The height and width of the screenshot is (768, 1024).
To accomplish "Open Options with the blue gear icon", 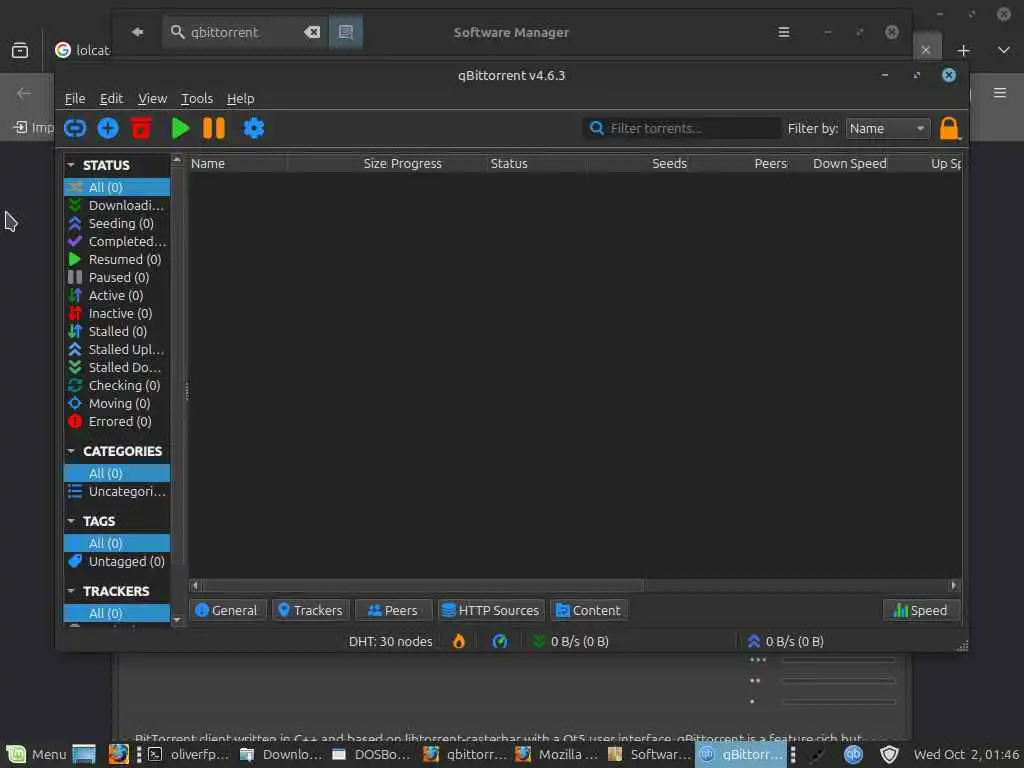I will pos(254,129).
